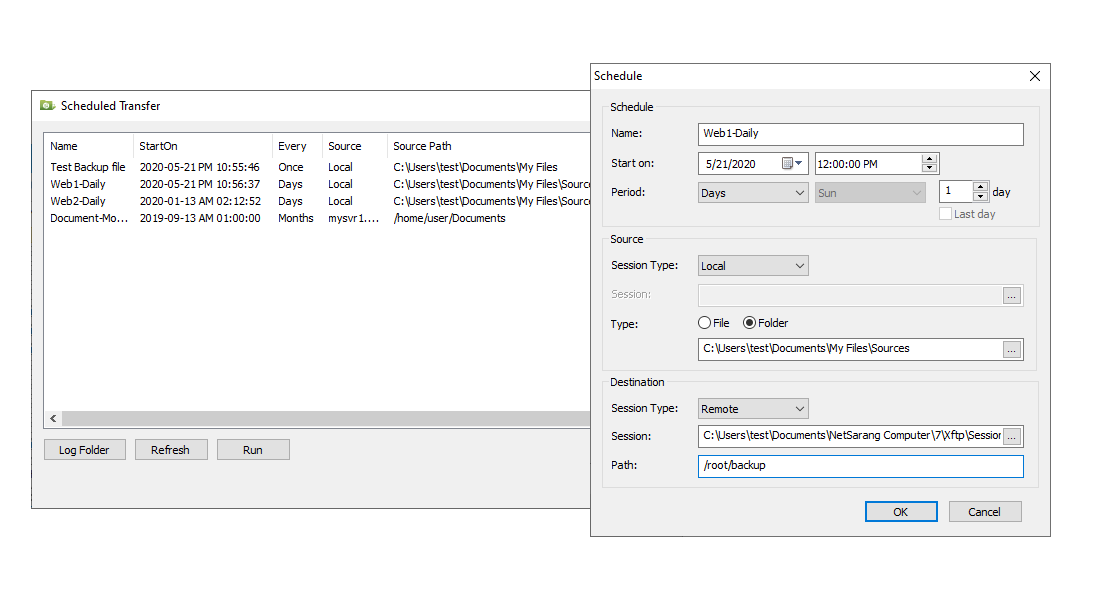This screenshot has width=1100, height=600.
Task: Open the Period dropdown showing Days
Action: (753, 193)
